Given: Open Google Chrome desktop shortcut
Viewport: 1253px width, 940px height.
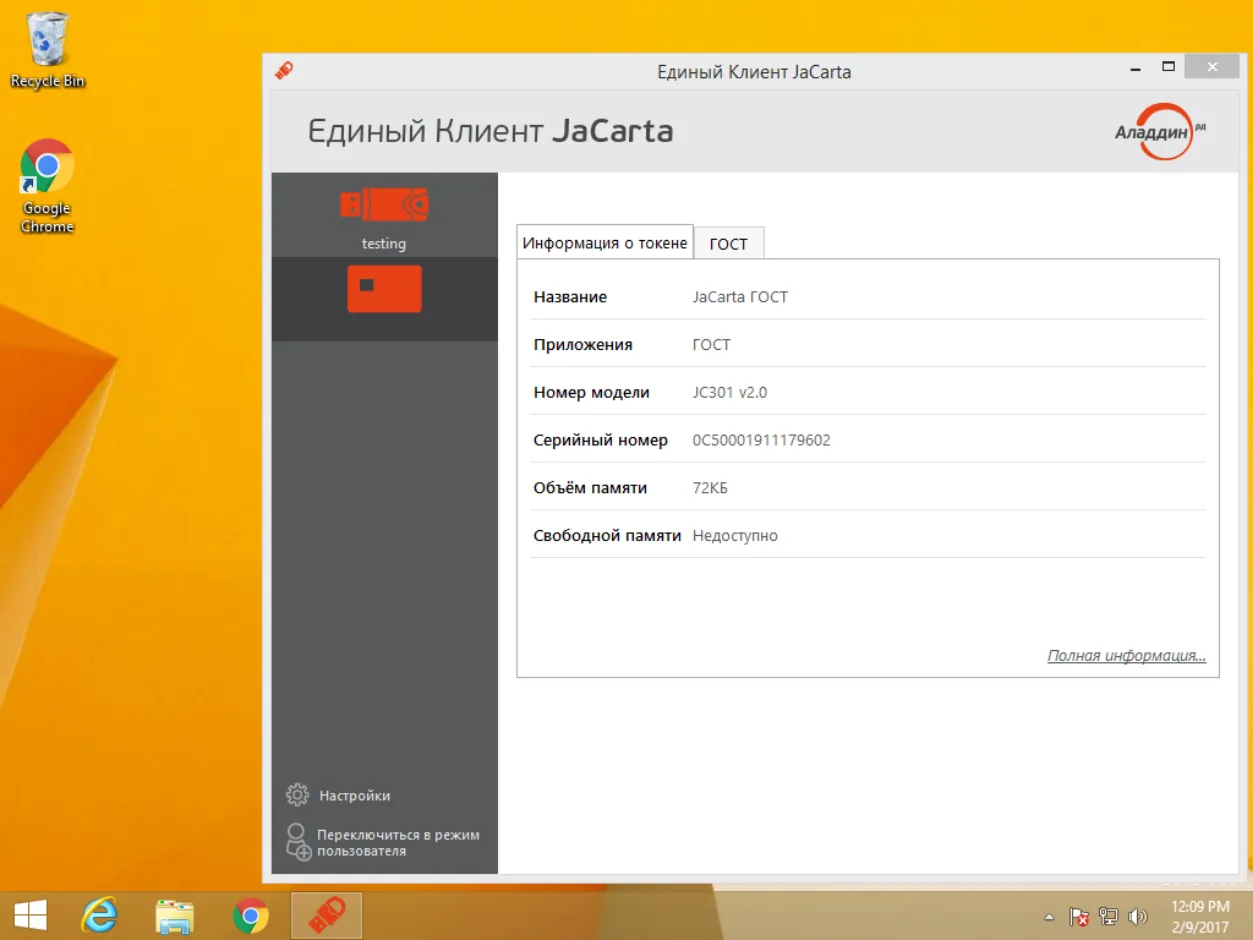Looking at the screenshot, I should point(47,186).
